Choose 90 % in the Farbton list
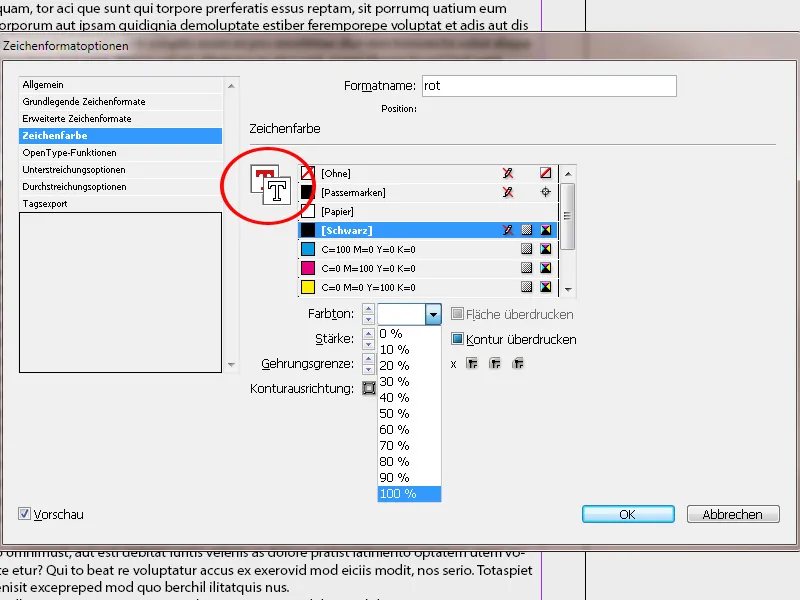800x600 pixels. (409, 478)
